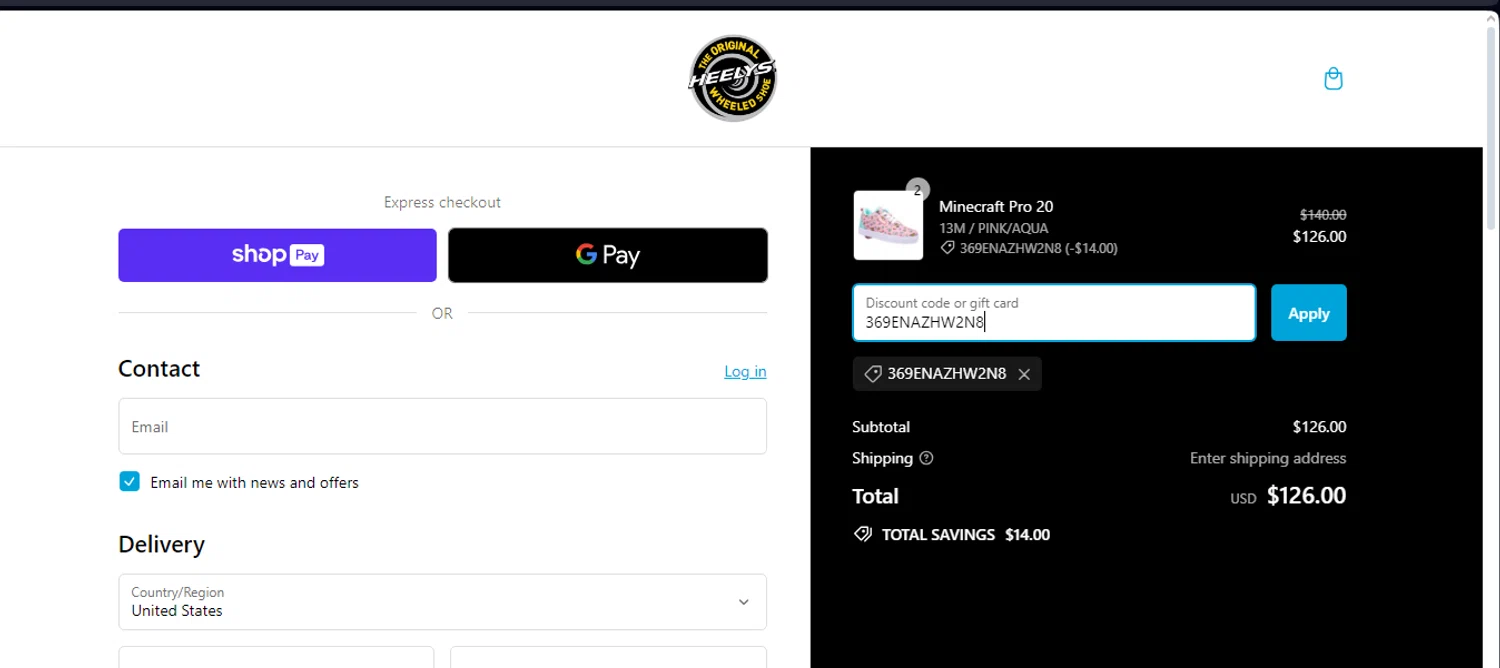Click the shipping help question mark icon
Image resolution: width=1500 pixels, height=668 pixels.
click(926, 458)
